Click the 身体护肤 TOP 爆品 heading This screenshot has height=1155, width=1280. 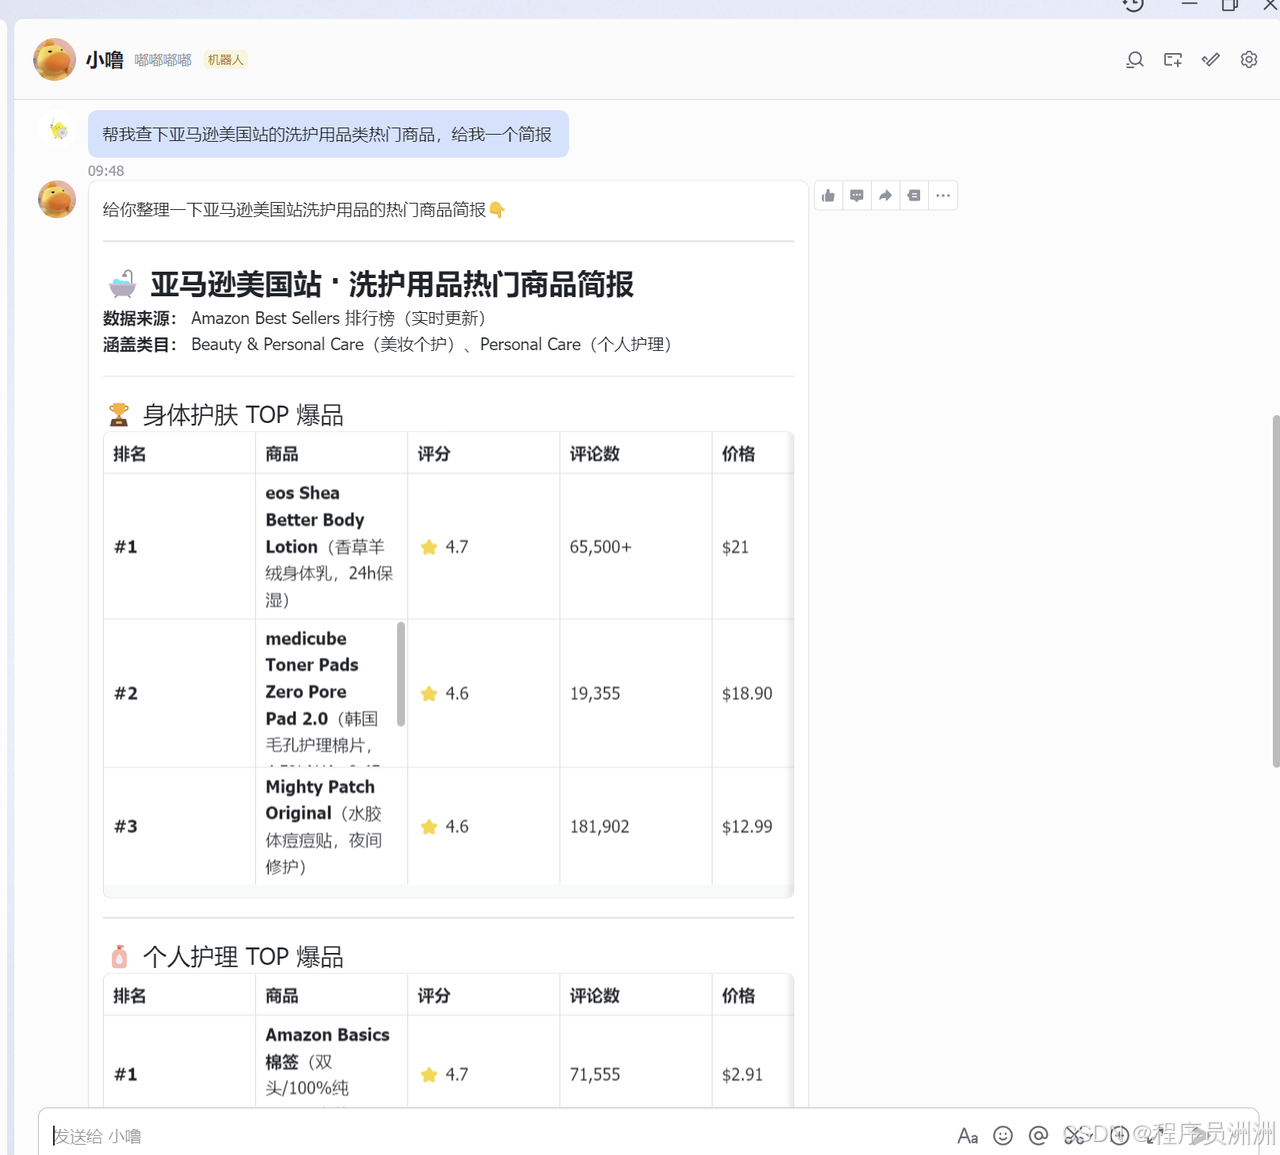(243, 415)
